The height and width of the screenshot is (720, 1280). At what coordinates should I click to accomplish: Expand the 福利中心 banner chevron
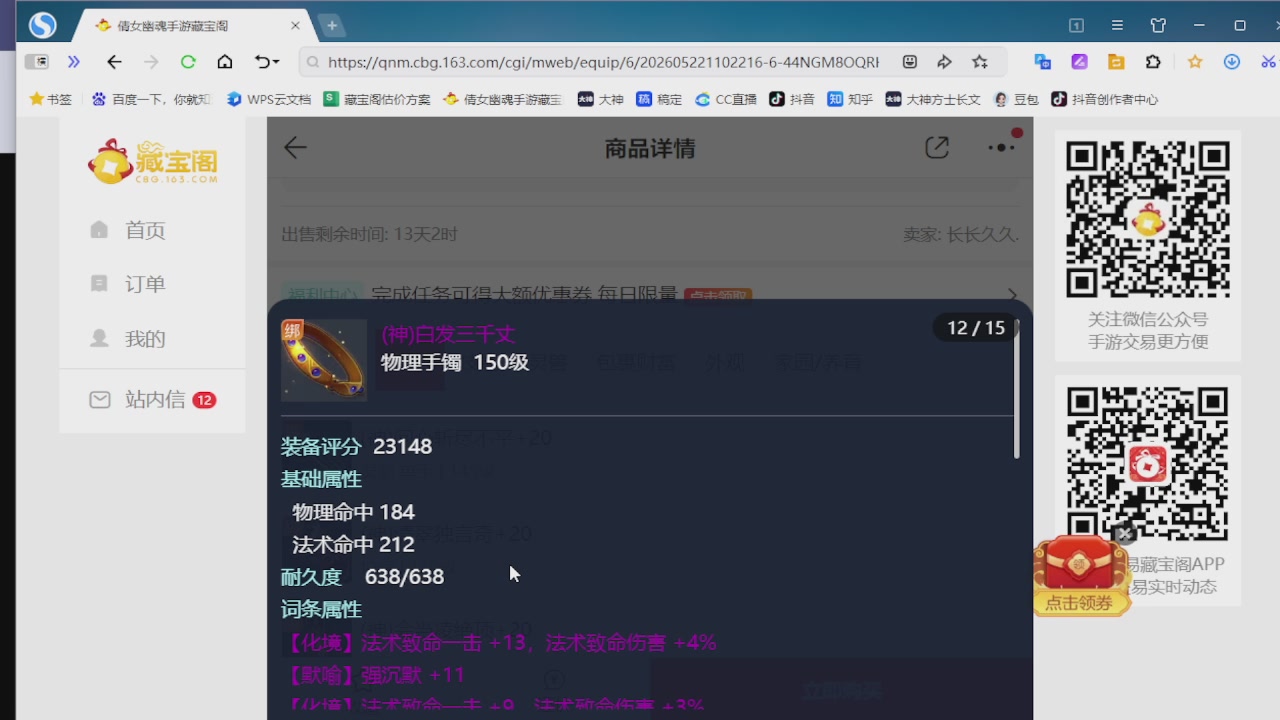click(x=1012, y=295)
